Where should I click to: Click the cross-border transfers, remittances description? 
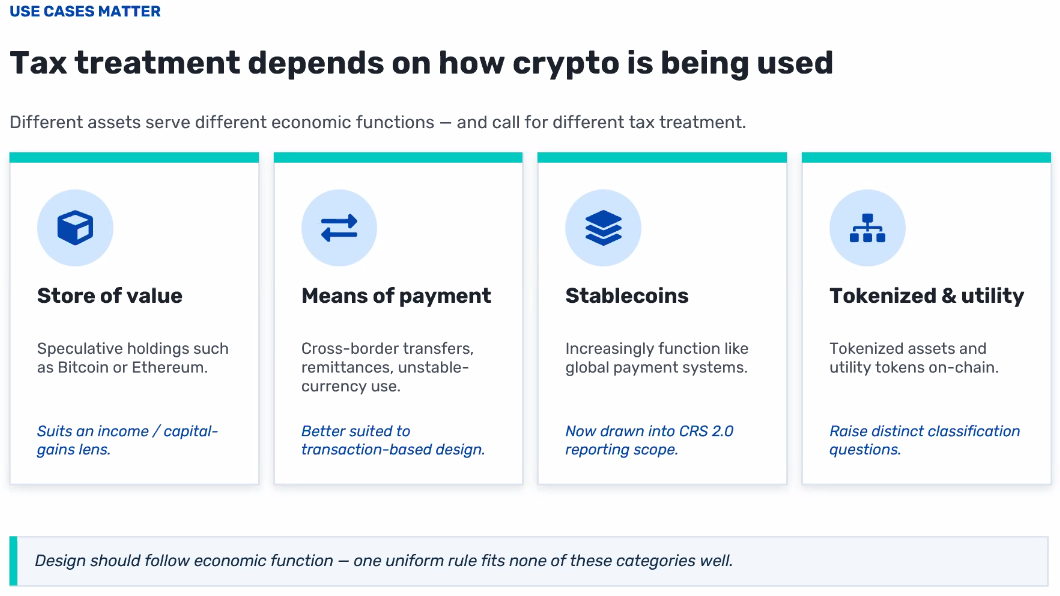pos(387,368)
